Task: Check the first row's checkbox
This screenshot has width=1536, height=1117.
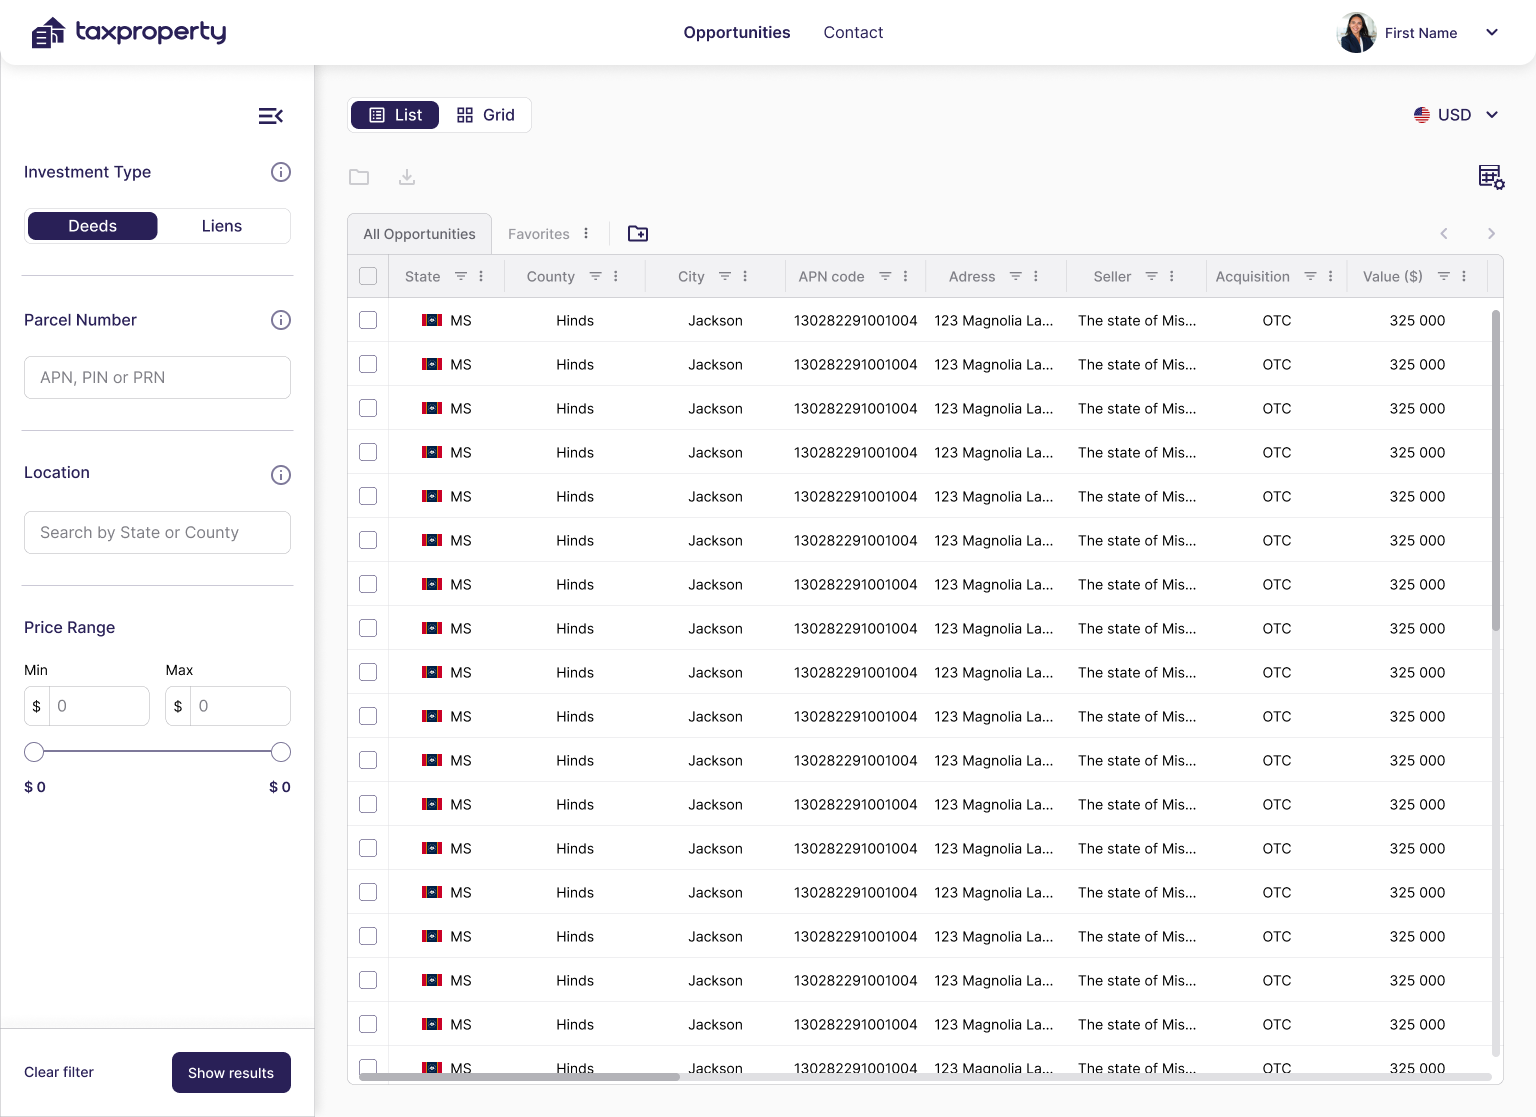Action: coord(368,320)
